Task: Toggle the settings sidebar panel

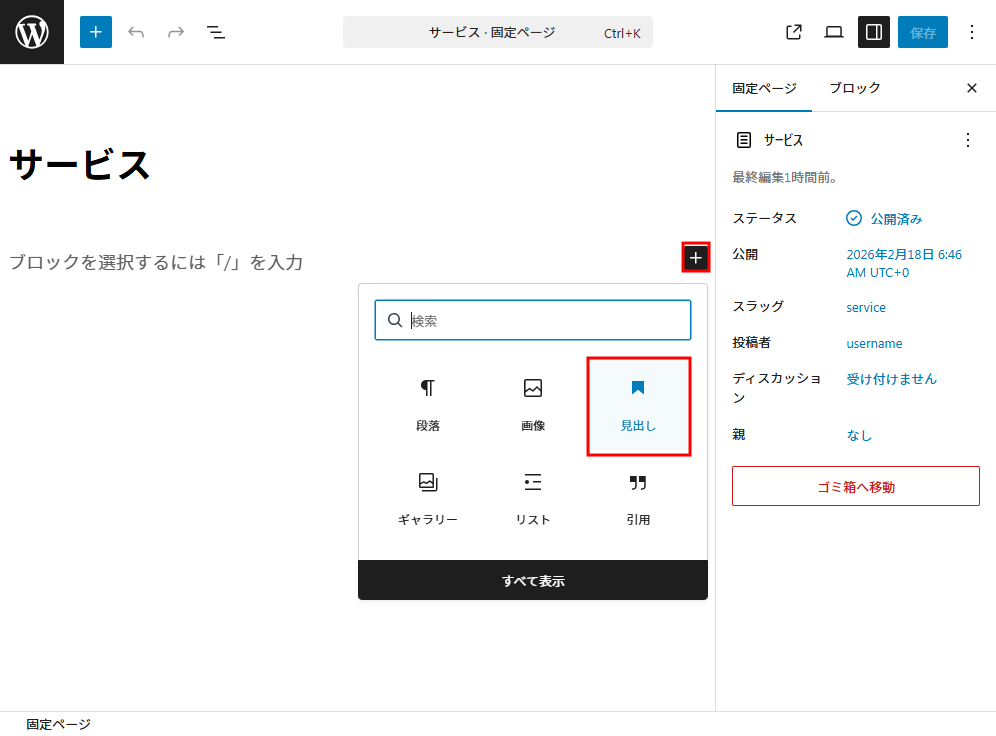Action: (874, 32)
